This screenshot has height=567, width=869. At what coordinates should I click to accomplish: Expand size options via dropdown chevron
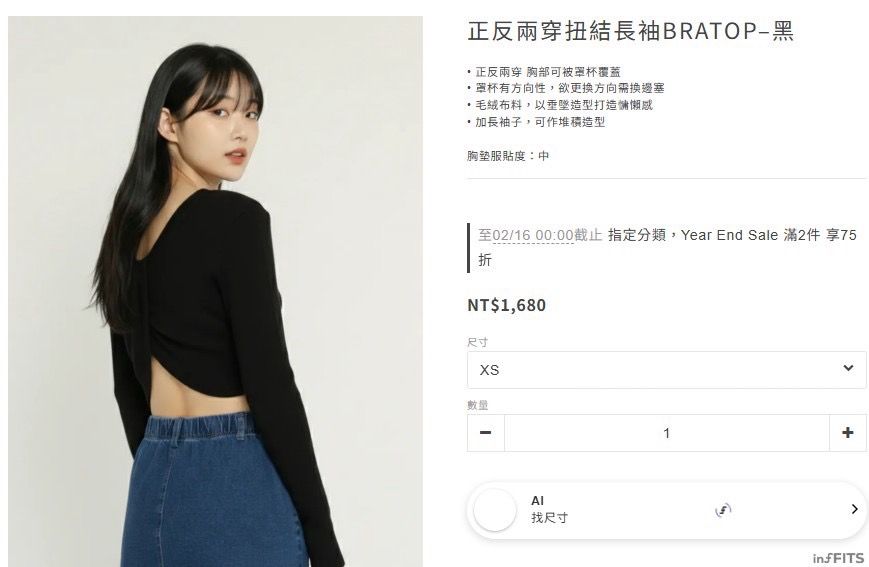point(848,369)
